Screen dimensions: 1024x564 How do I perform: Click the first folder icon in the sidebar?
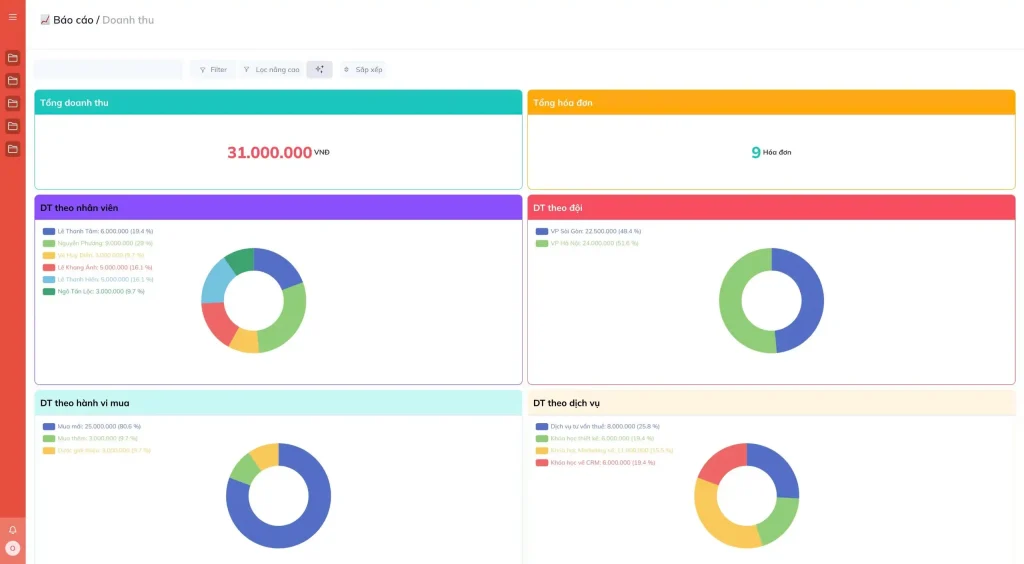pos(13,58)
